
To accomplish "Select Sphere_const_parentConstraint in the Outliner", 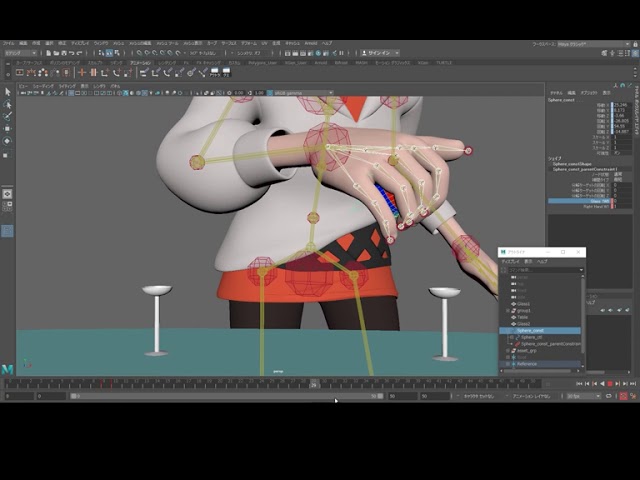I will point(551,344).
